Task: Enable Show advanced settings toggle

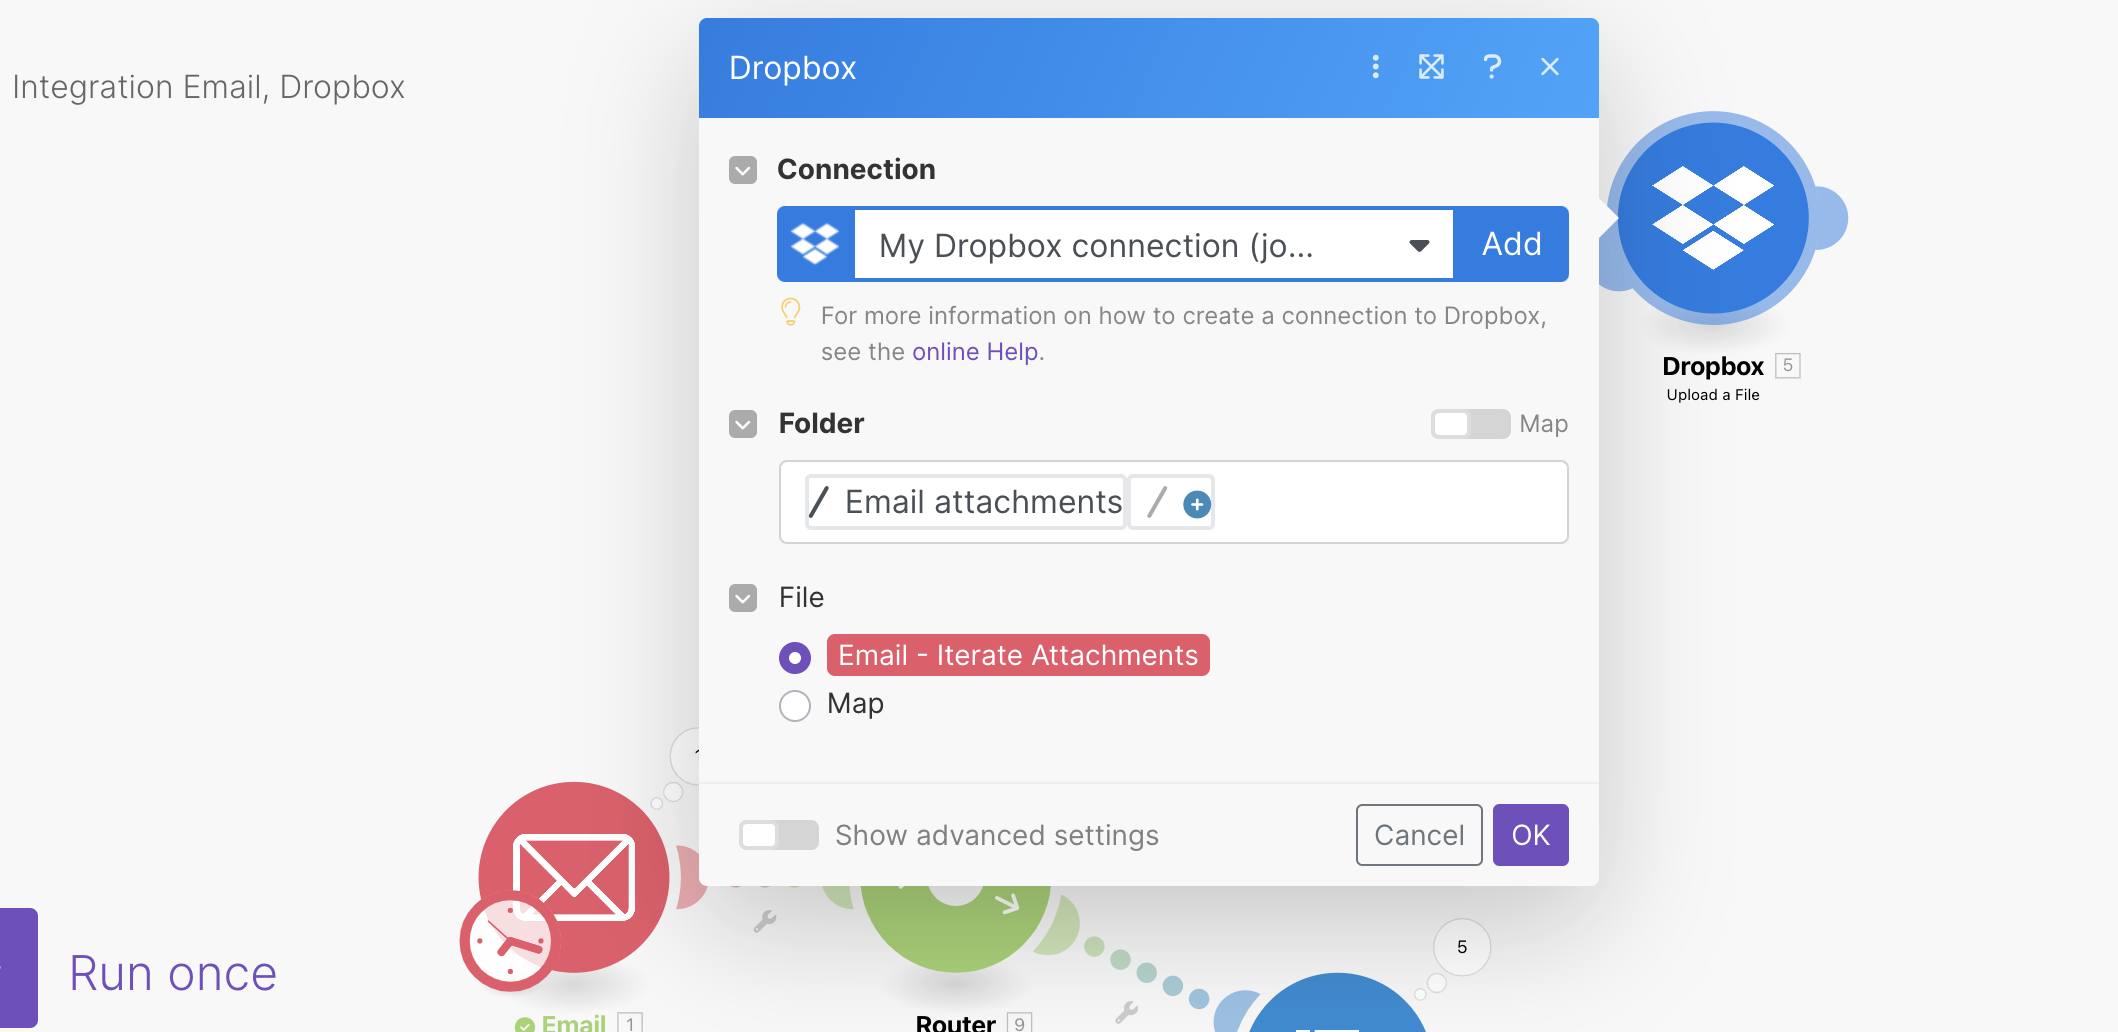Action: (778, 835)
